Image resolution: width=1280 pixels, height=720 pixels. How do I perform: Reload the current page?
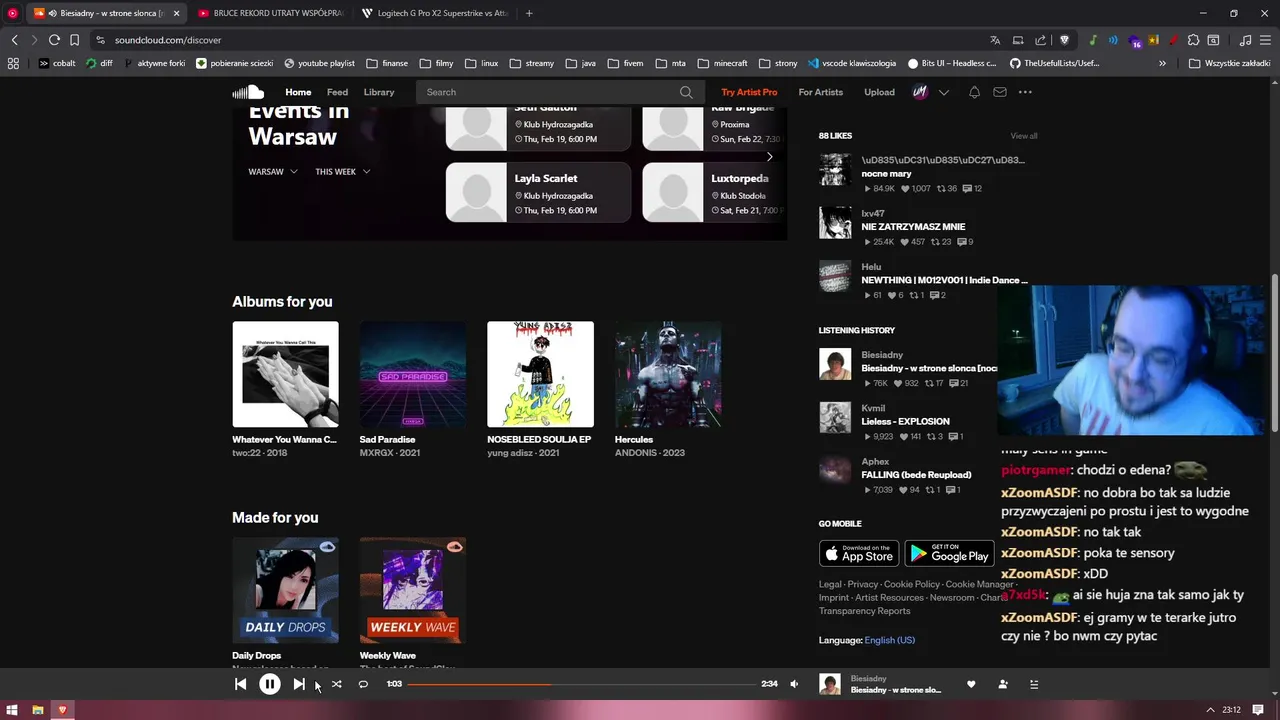coord(54,40)
